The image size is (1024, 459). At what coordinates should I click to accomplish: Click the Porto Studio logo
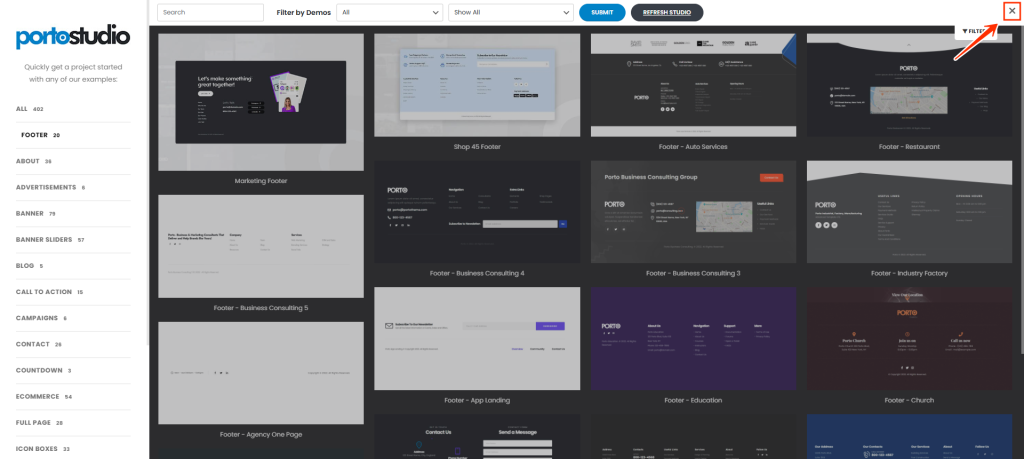click(73, 38)
